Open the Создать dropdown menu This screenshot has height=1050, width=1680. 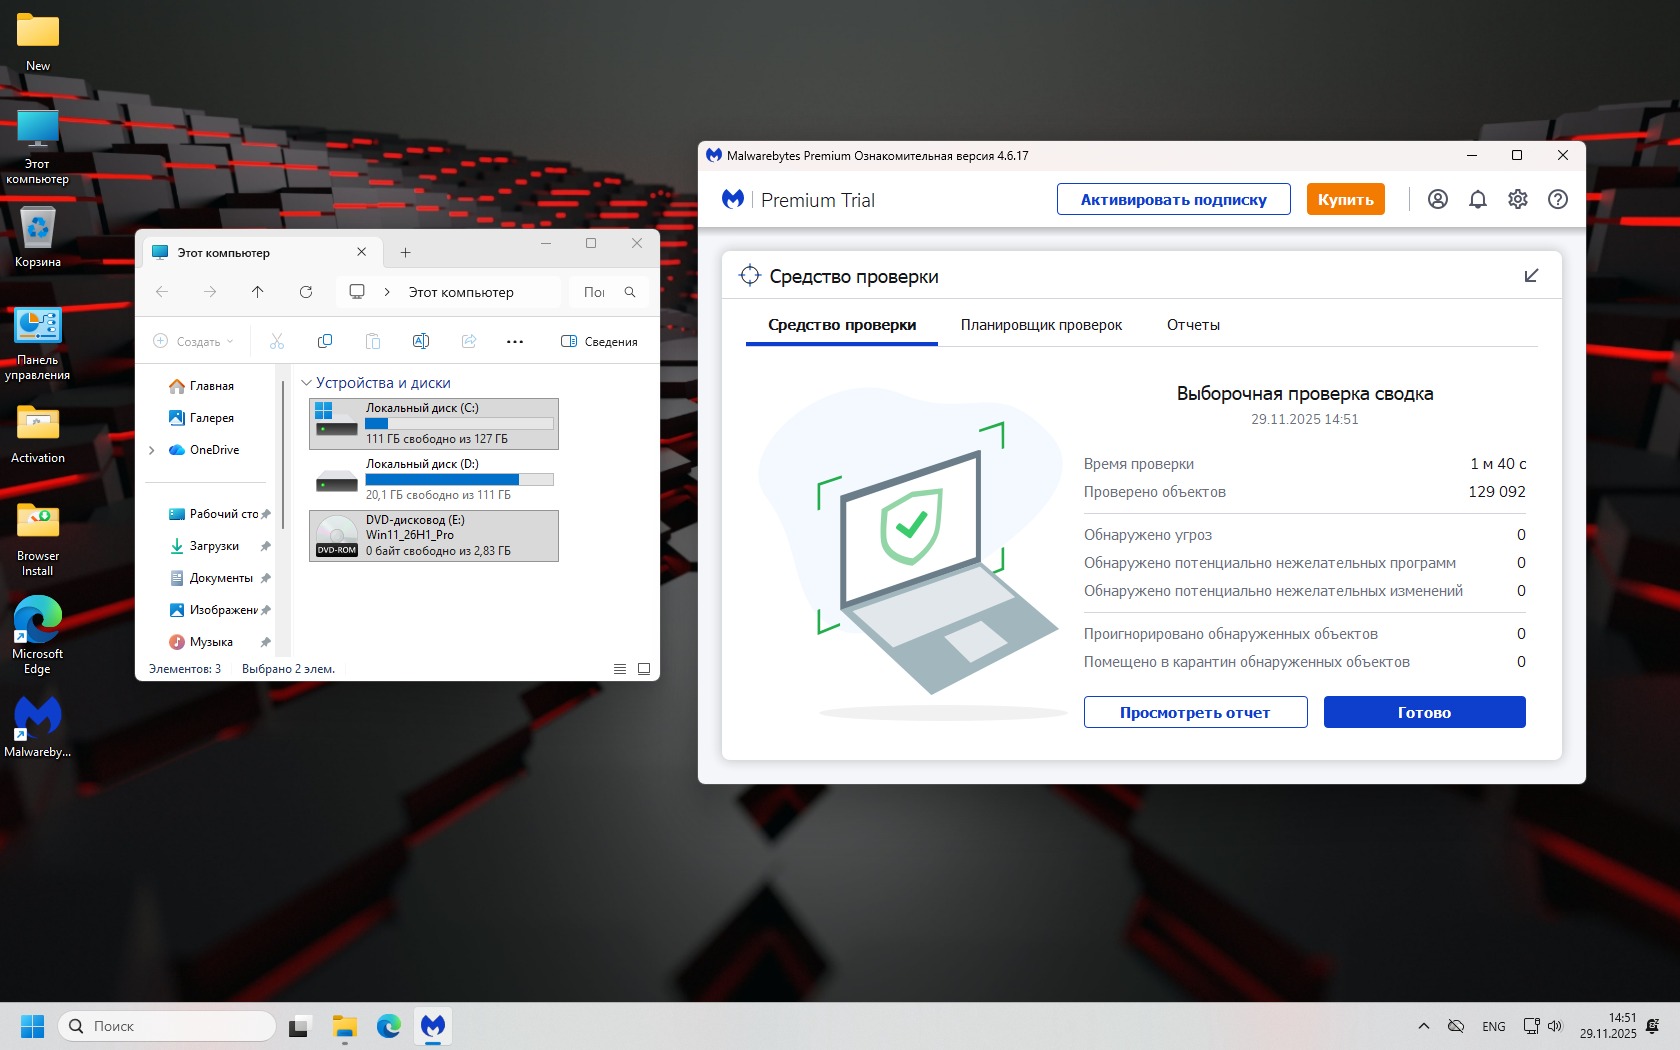click(193, 342)
